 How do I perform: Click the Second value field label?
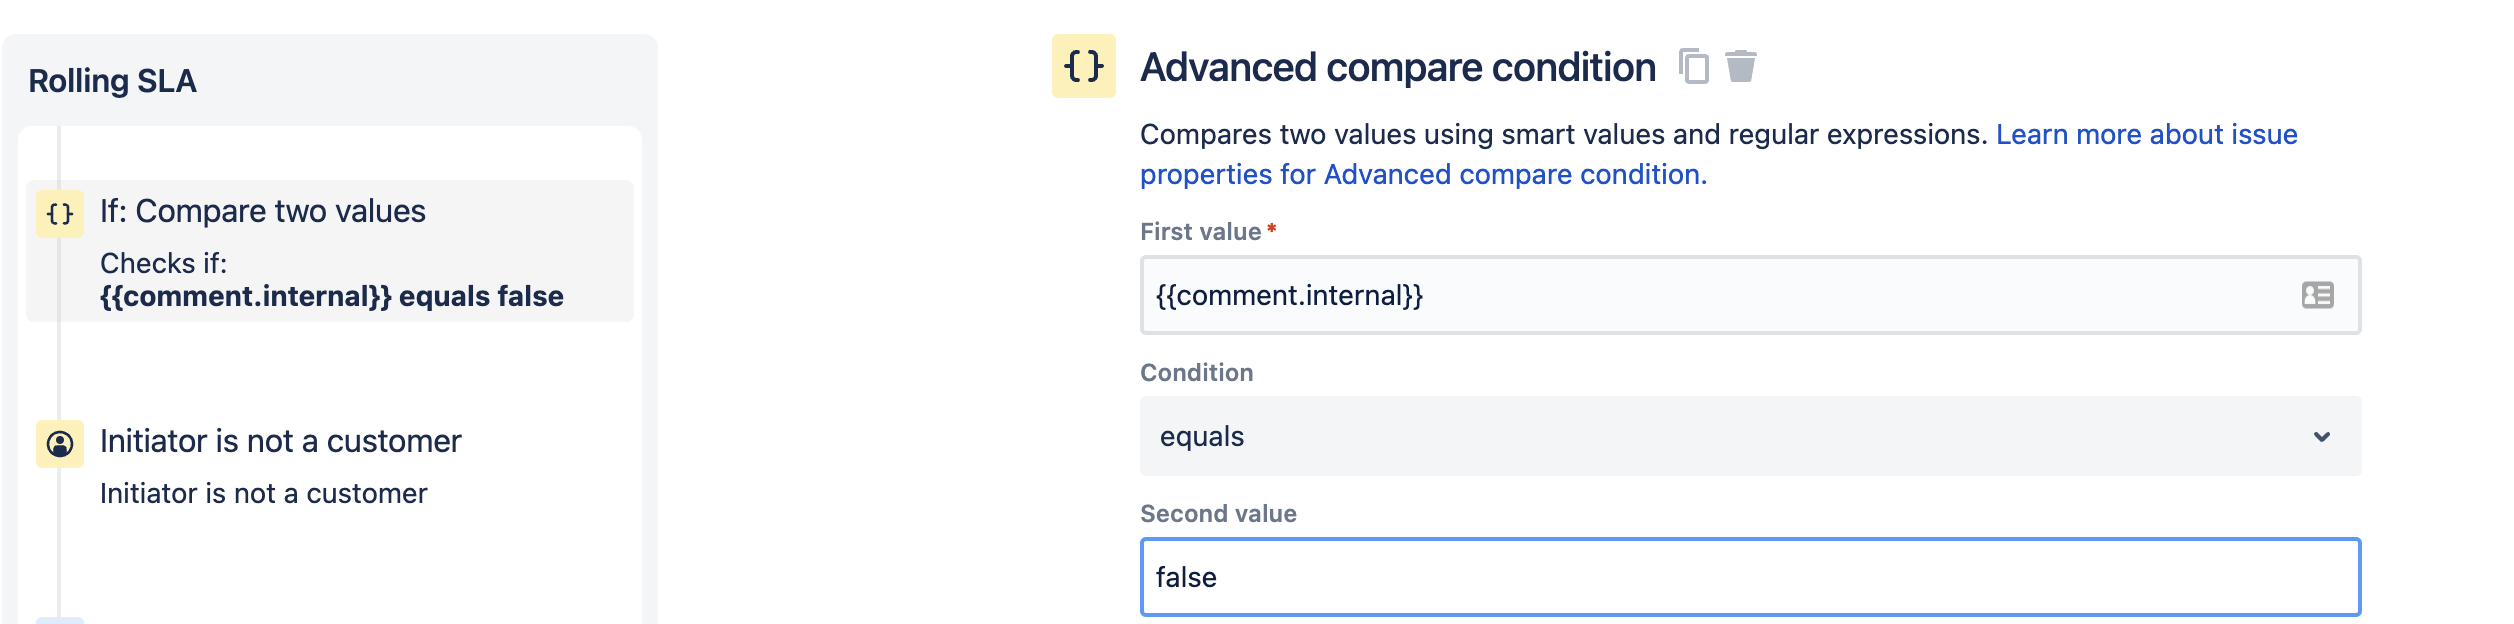pyautogui.click(x=1218, y=514)
